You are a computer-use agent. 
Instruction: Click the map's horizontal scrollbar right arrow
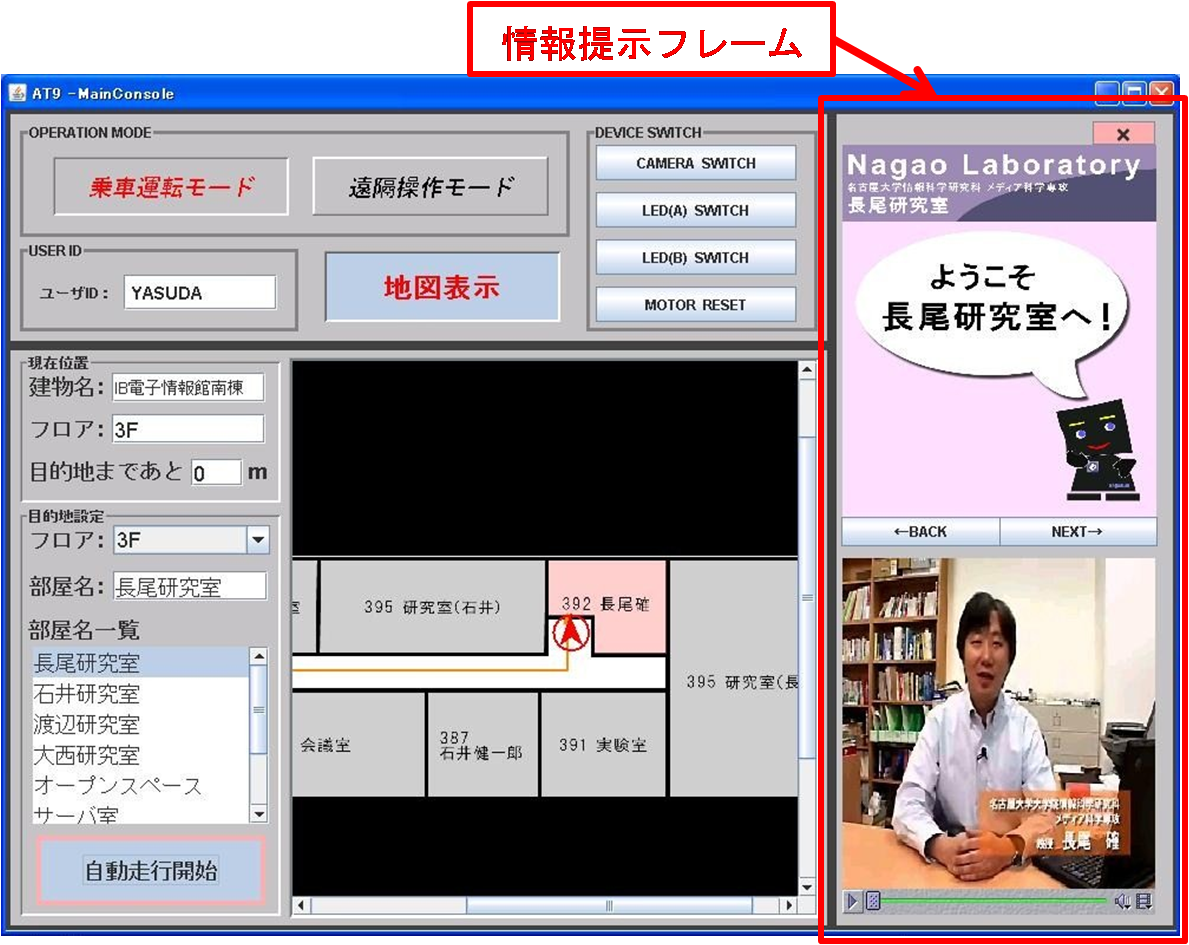click(788, 906)
